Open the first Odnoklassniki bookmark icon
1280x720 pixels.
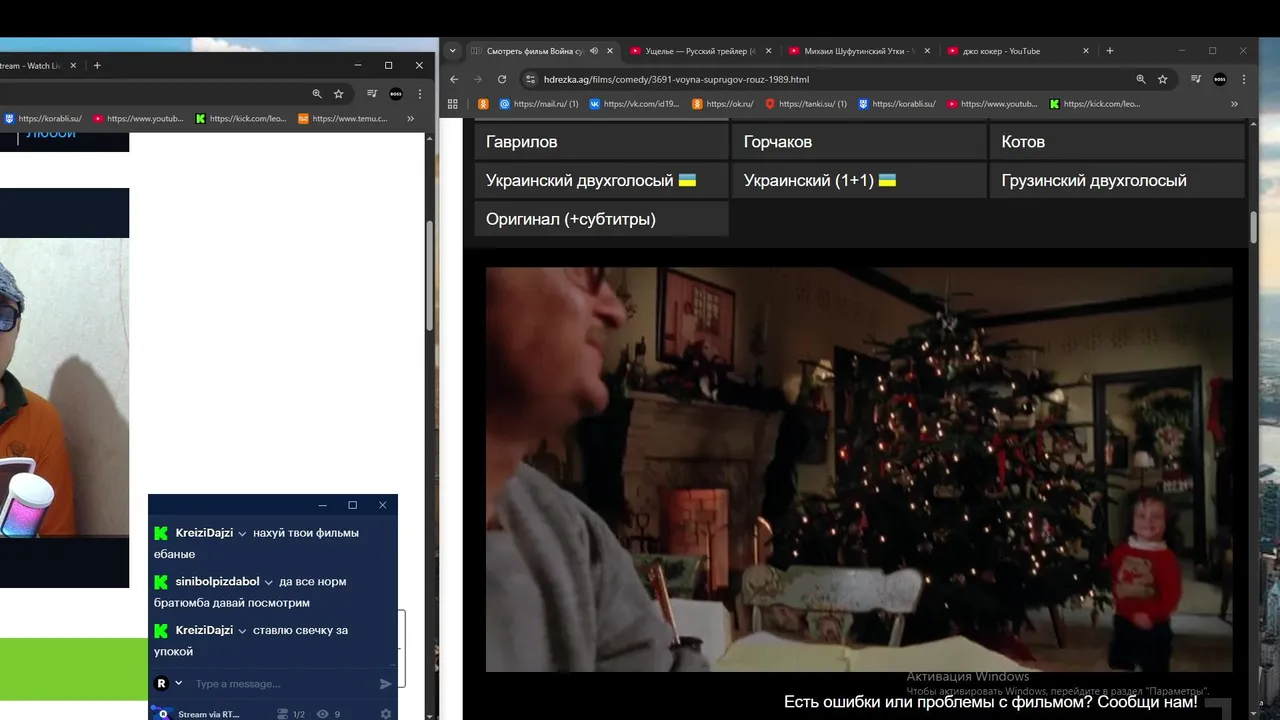[483, 103]
